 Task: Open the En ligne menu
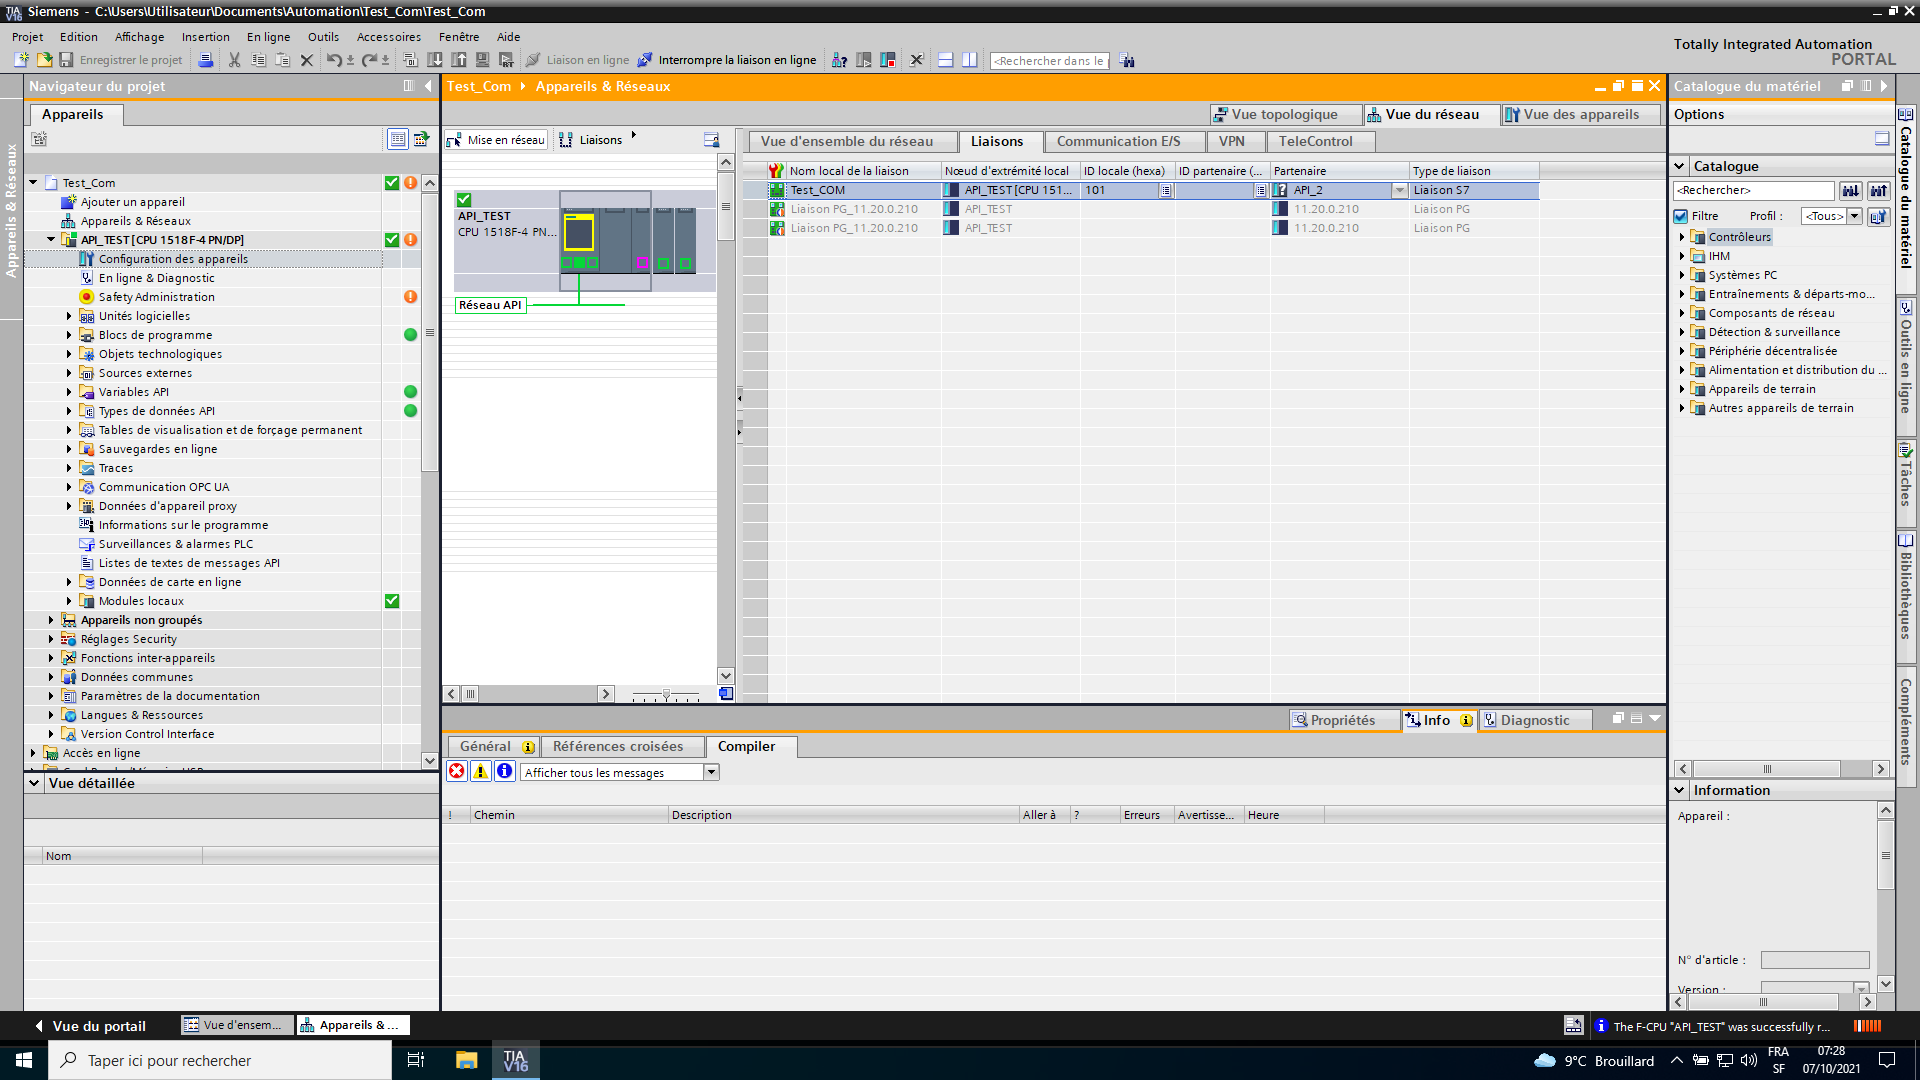pyautogui.click(x=268, y=37)
